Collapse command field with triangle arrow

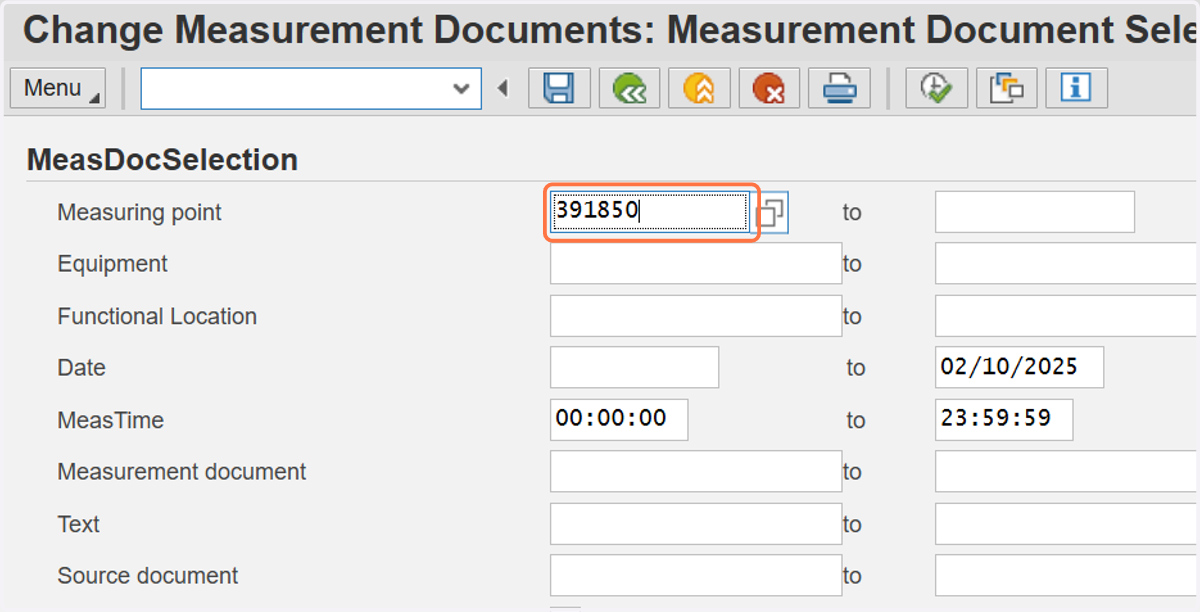click(x=503, y=89)
